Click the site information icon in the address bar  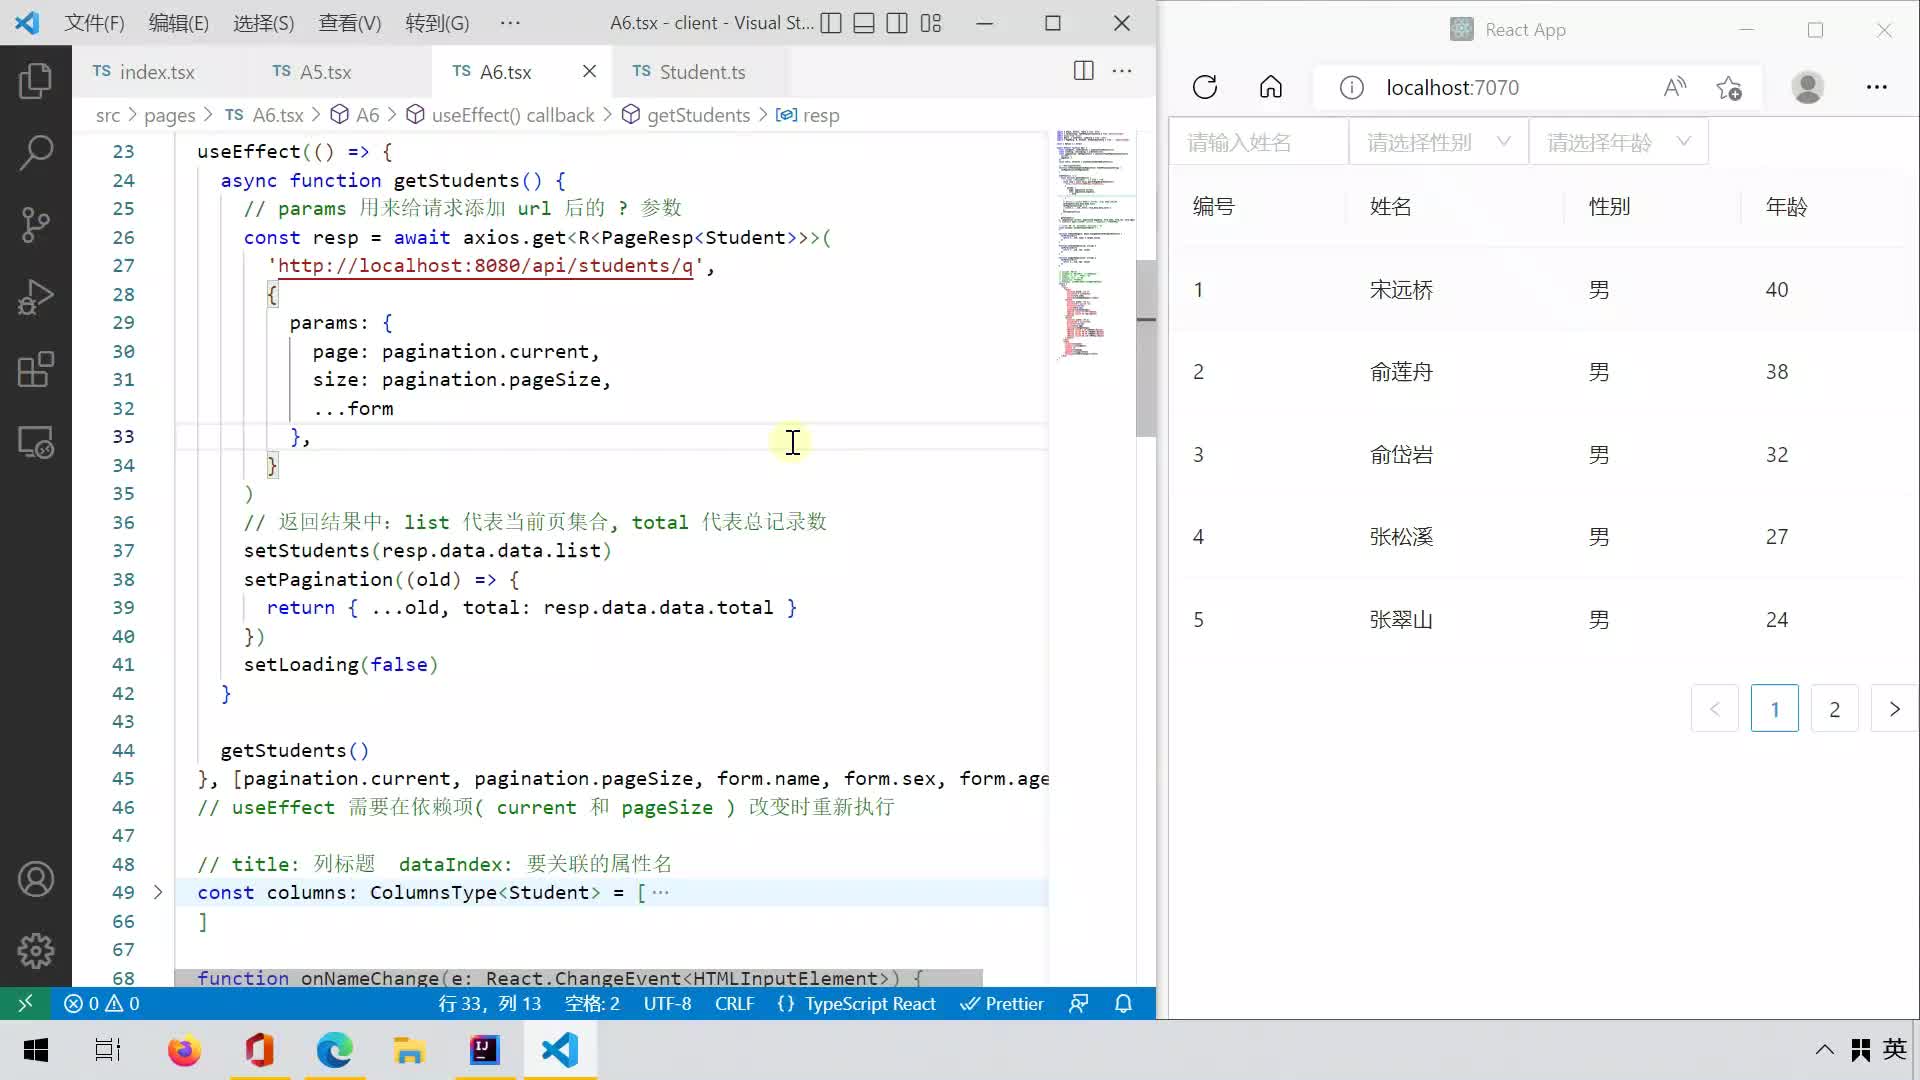click(x=1352, y=87)
